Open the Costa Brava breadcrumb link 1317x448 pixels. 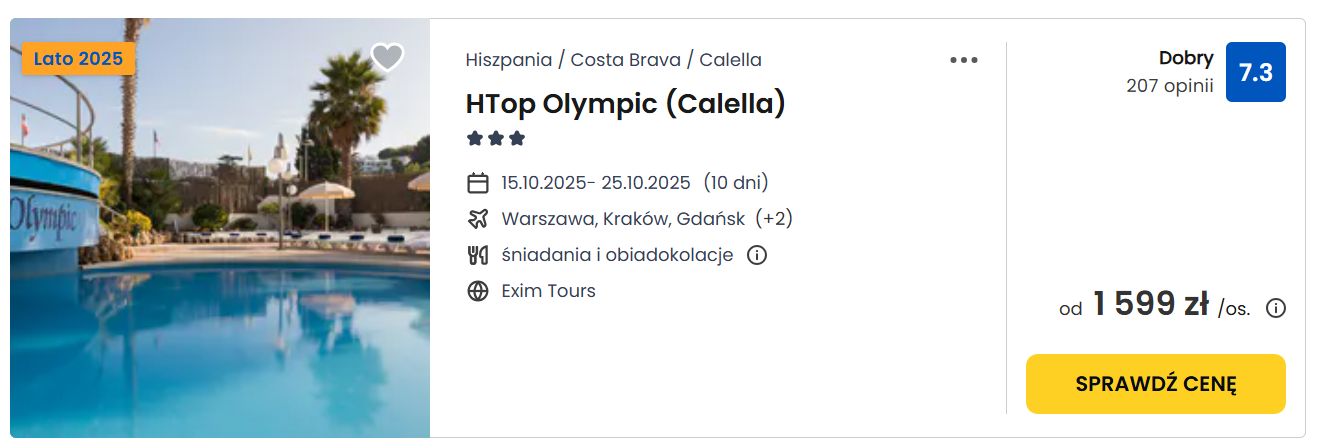[x=626, y=60]
